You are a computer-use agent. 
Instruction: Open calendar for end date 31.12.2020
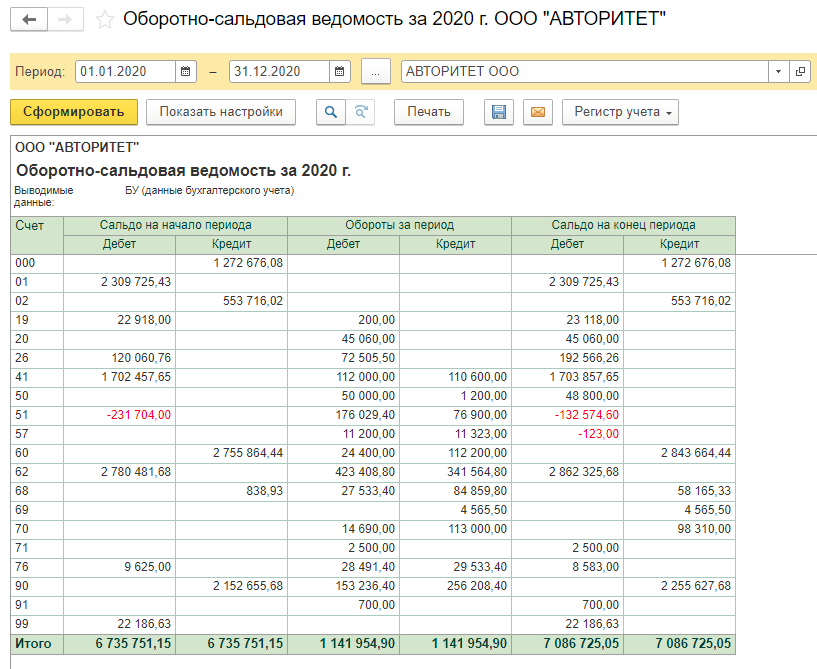click(341, 72)
